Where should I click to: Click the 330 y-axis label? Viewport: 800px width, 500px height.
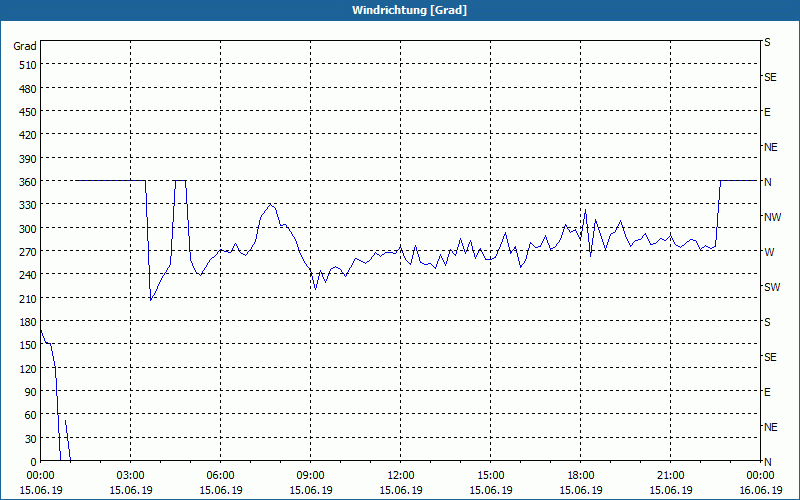(28, 205)
